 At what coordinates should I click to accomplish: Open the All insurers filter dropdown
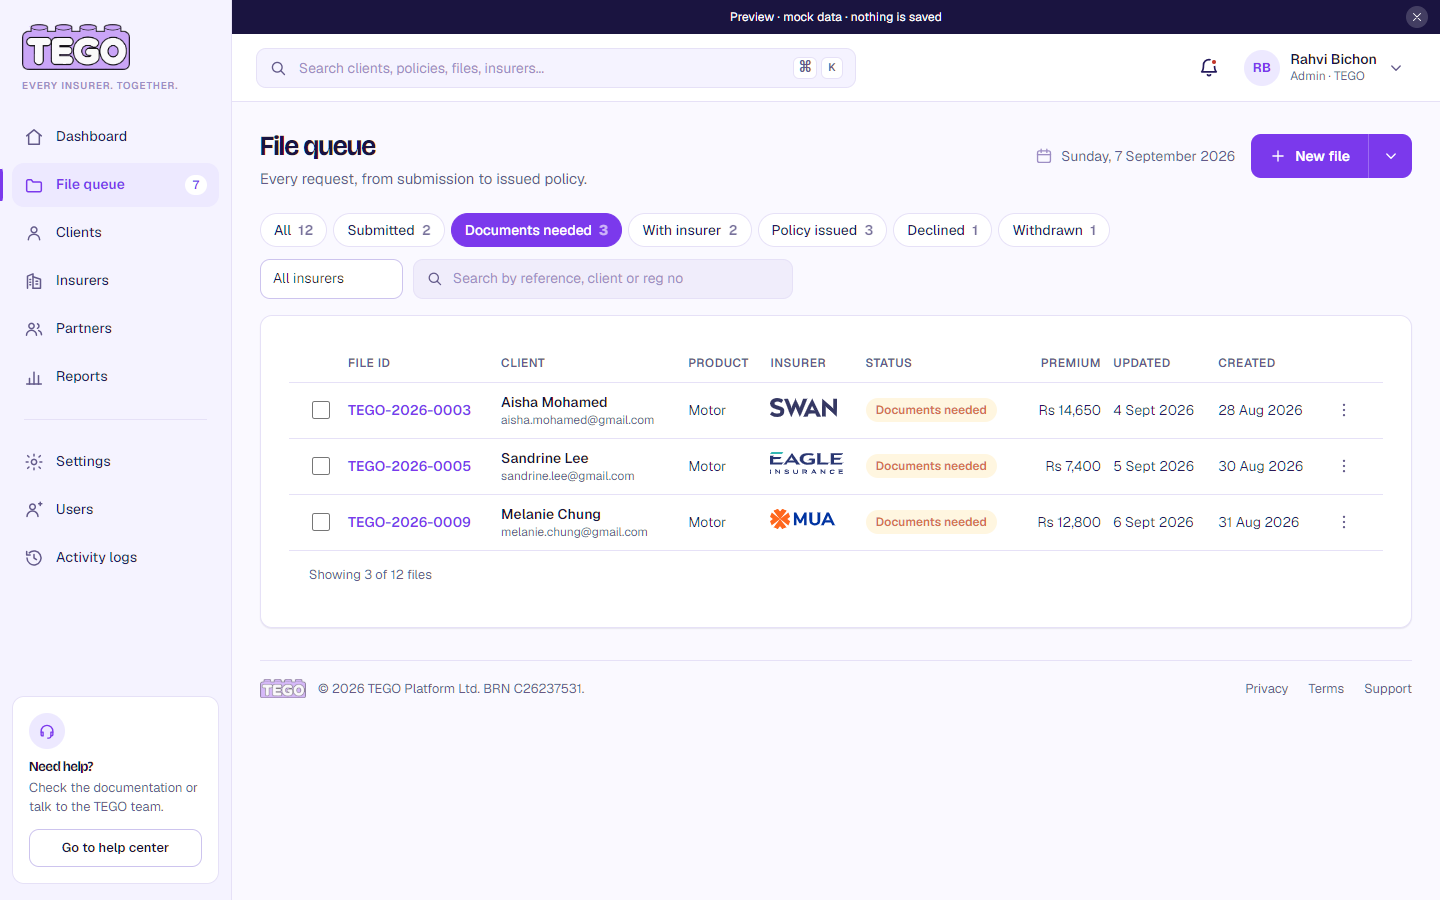tap(331, 279)
